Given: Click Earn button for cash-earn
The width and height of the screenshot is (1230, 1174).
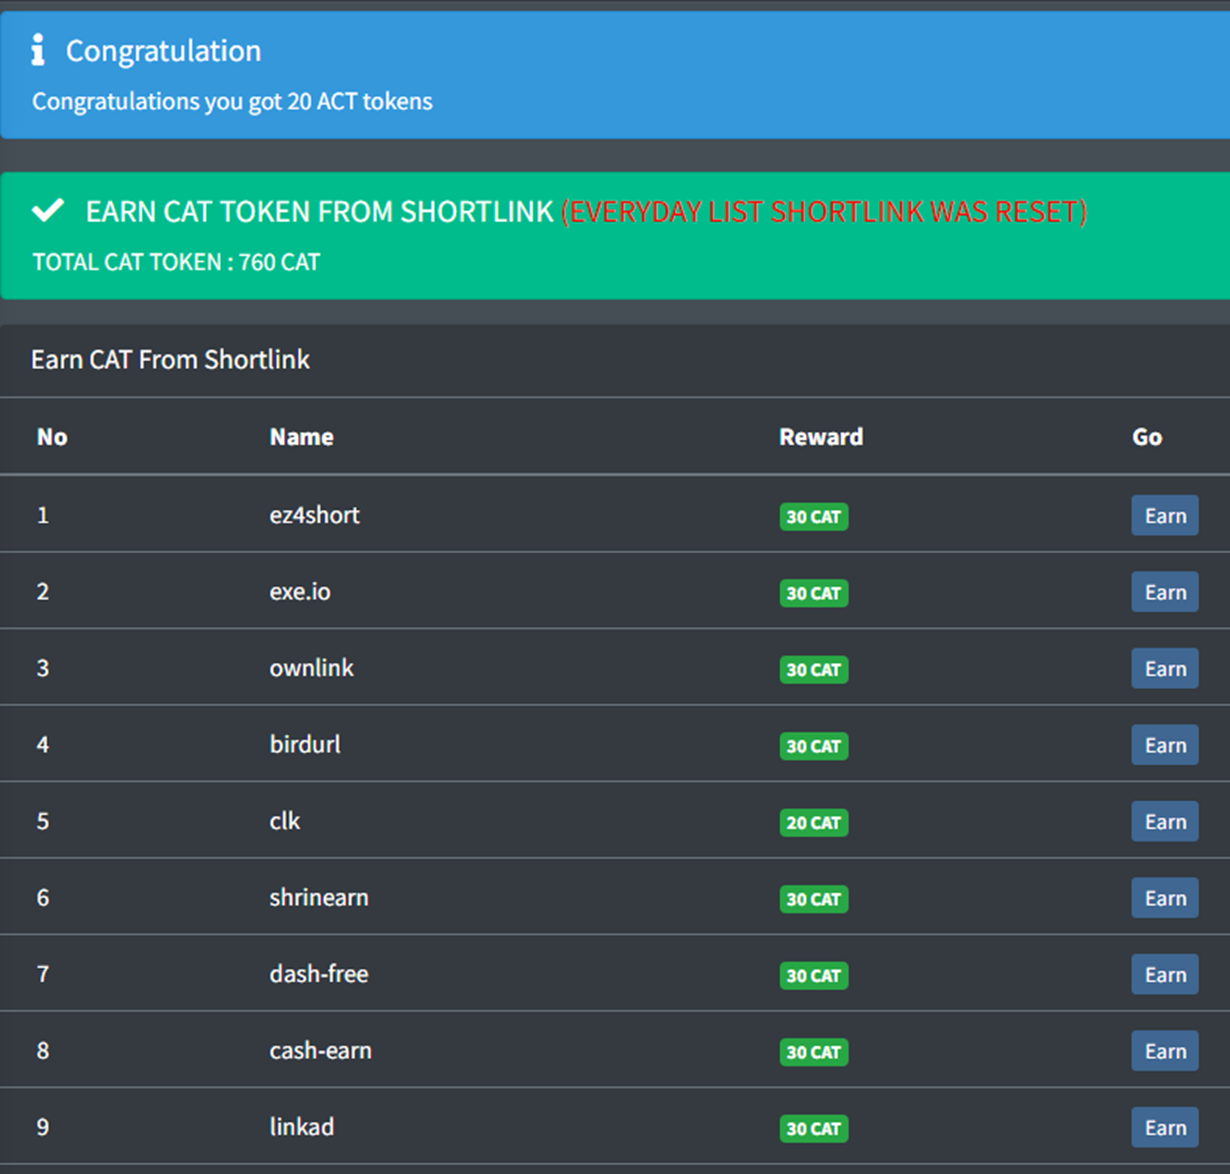Looking at the screenshot, I should point(1165,1051).
